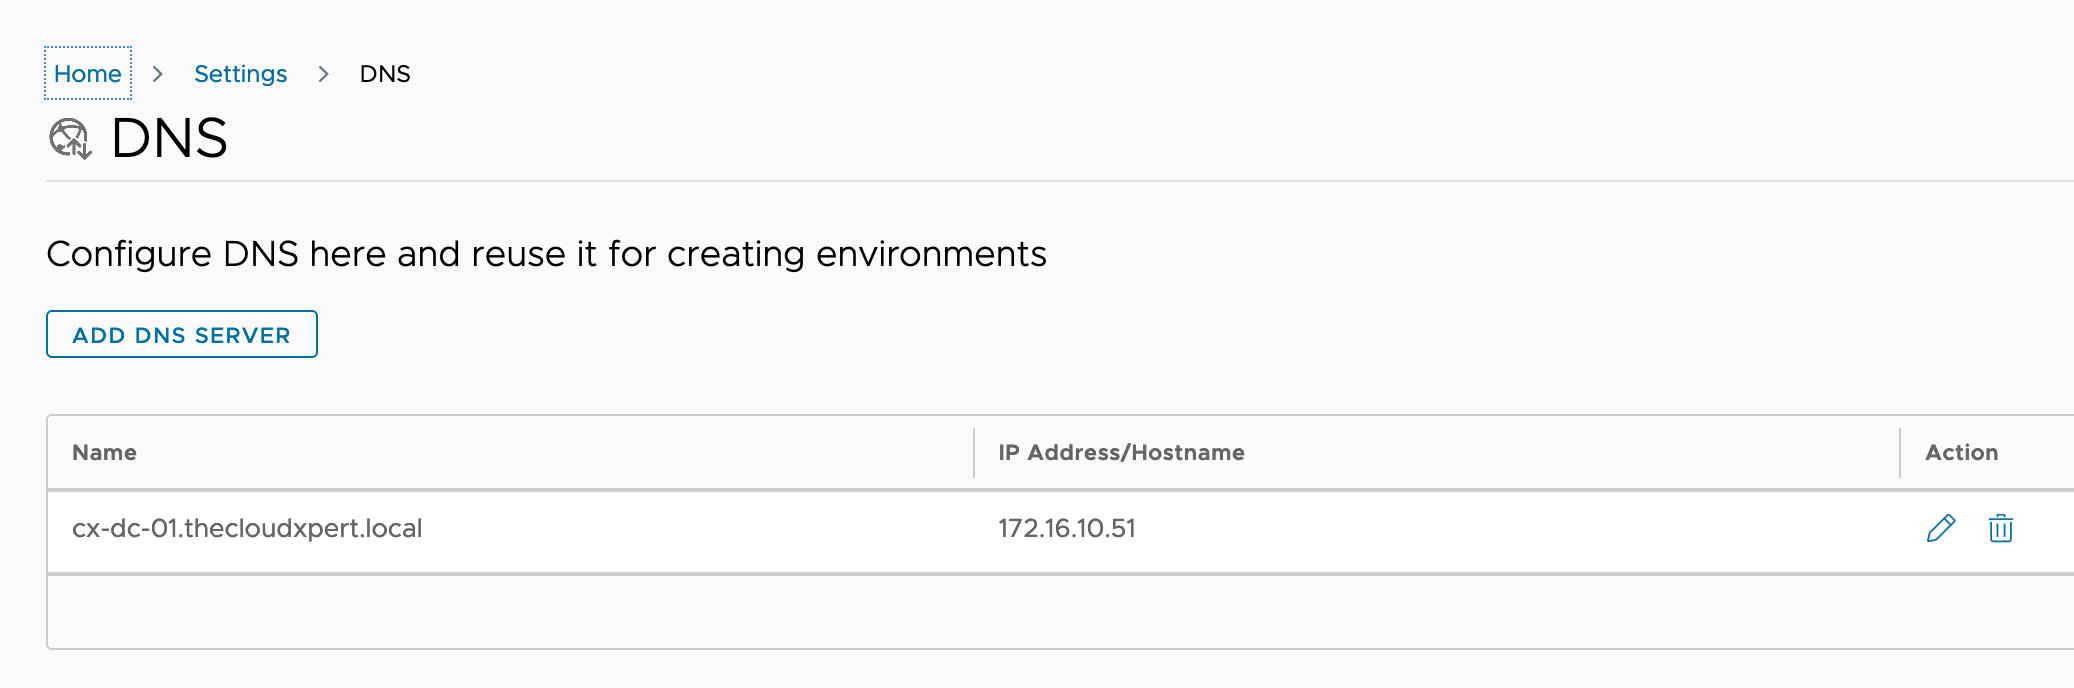Click the horizontal divider under the DNS title
Viewport: 2074px width, 688px height.
pyautogui.click(x=1000, y=181)
